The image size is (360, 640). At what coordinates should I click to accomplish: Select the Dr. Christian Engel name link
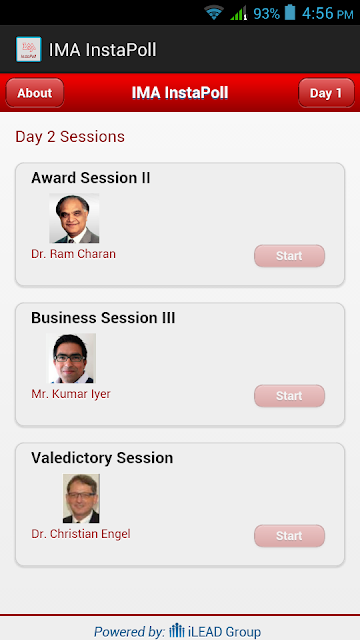[81, 534]
